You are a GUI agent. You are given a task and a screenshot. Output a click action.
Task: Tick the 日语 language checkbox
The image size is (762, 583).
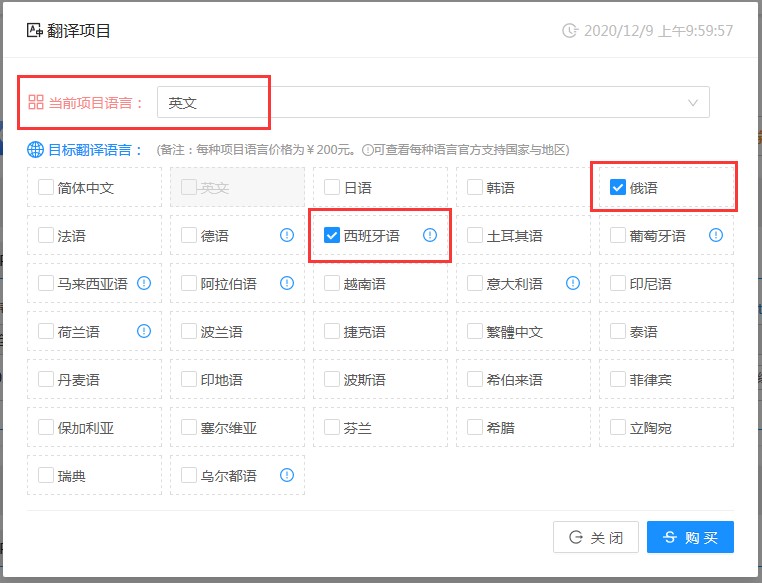point(332,188)
